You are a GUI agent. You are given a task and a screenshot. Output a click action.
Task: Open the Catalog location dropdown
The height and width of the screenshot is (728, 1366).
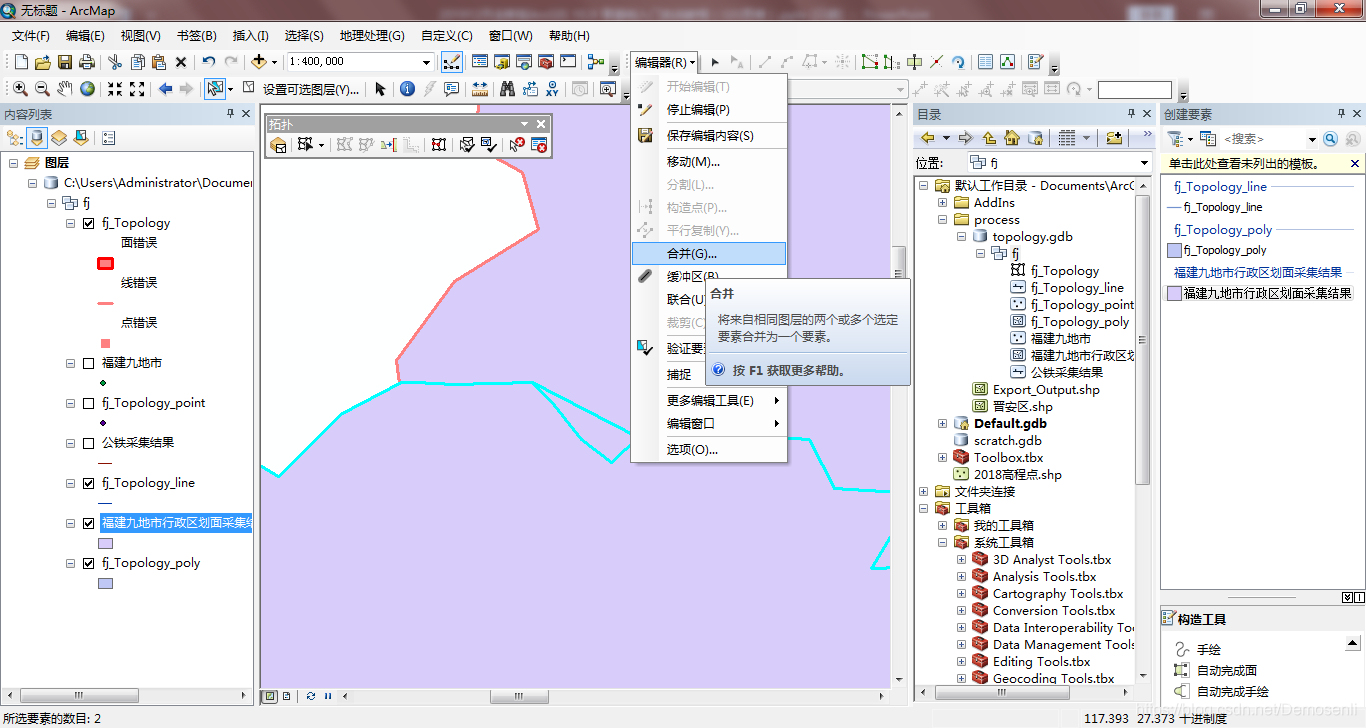tap(1144, 162)
